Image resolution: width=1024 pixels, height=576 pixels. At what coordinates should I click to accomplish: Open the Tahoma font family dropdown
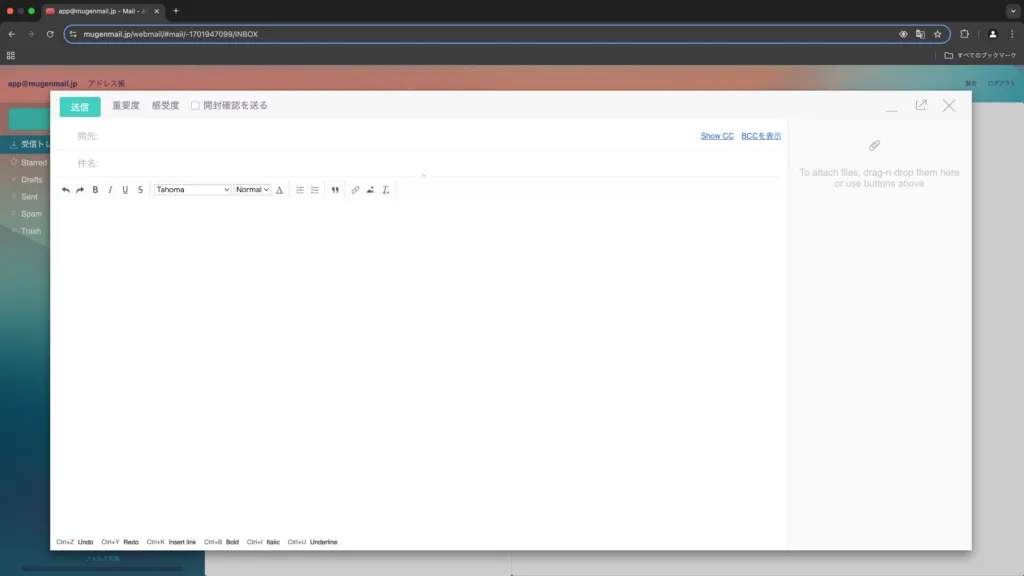coord(192,190)
